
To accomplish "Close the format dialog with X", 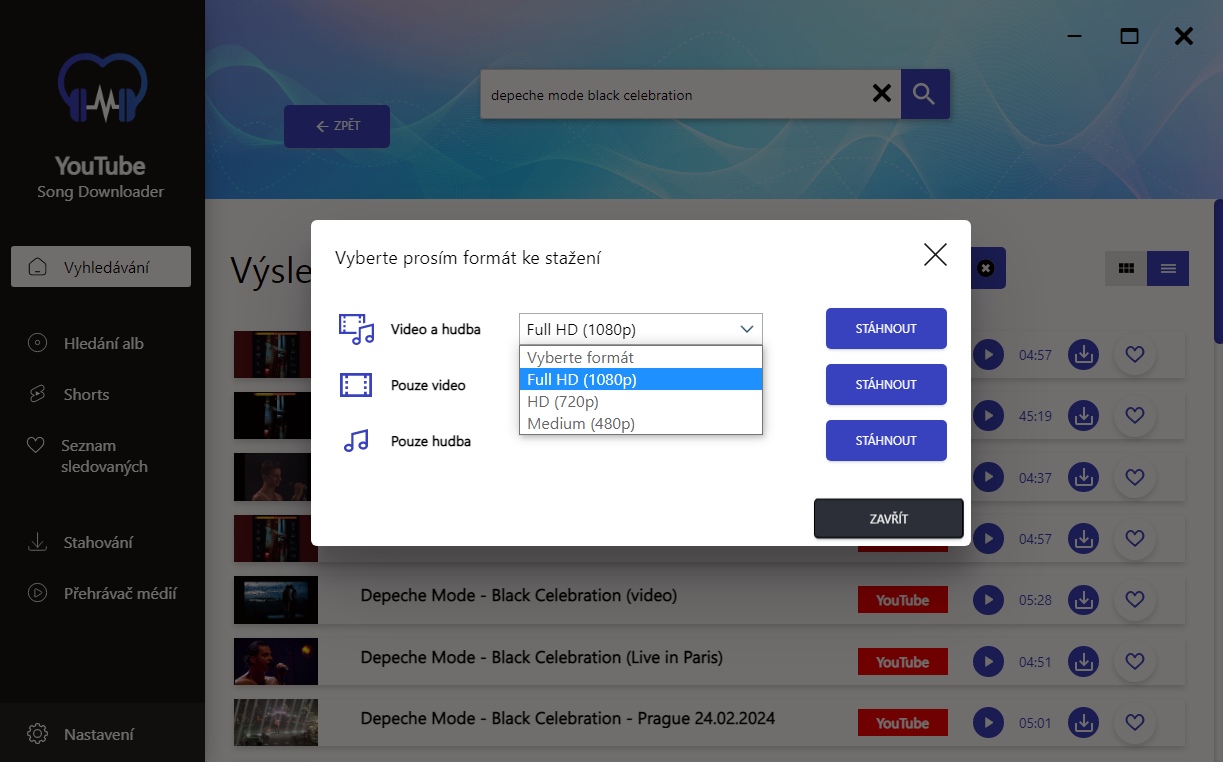I will [935, 255].
